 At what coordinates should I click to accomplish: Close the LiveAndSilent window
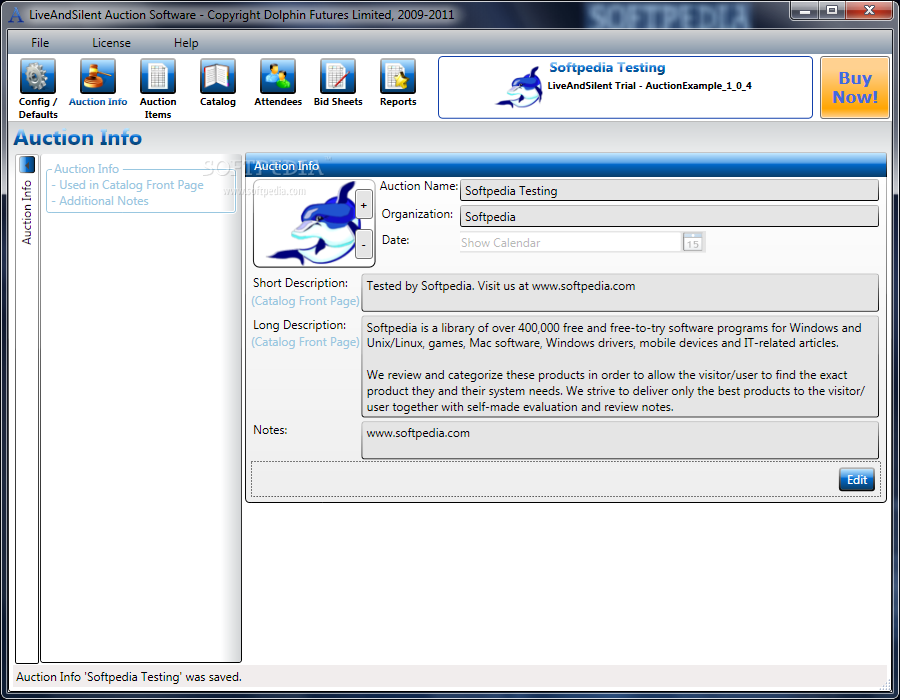[869, 10]
